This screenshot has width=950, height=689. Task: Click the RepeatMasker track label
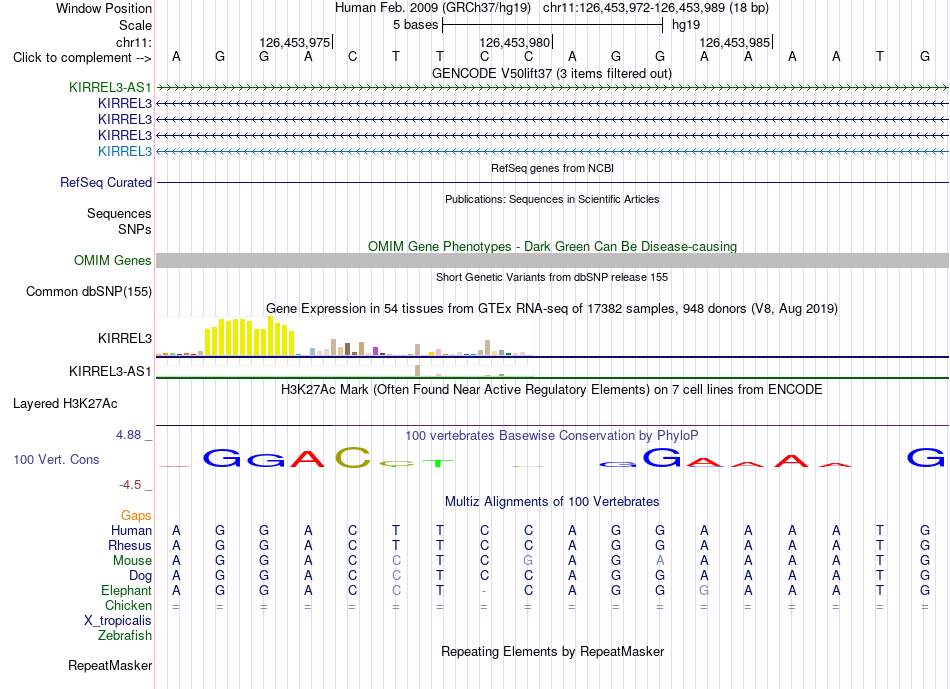pos(110,665)
